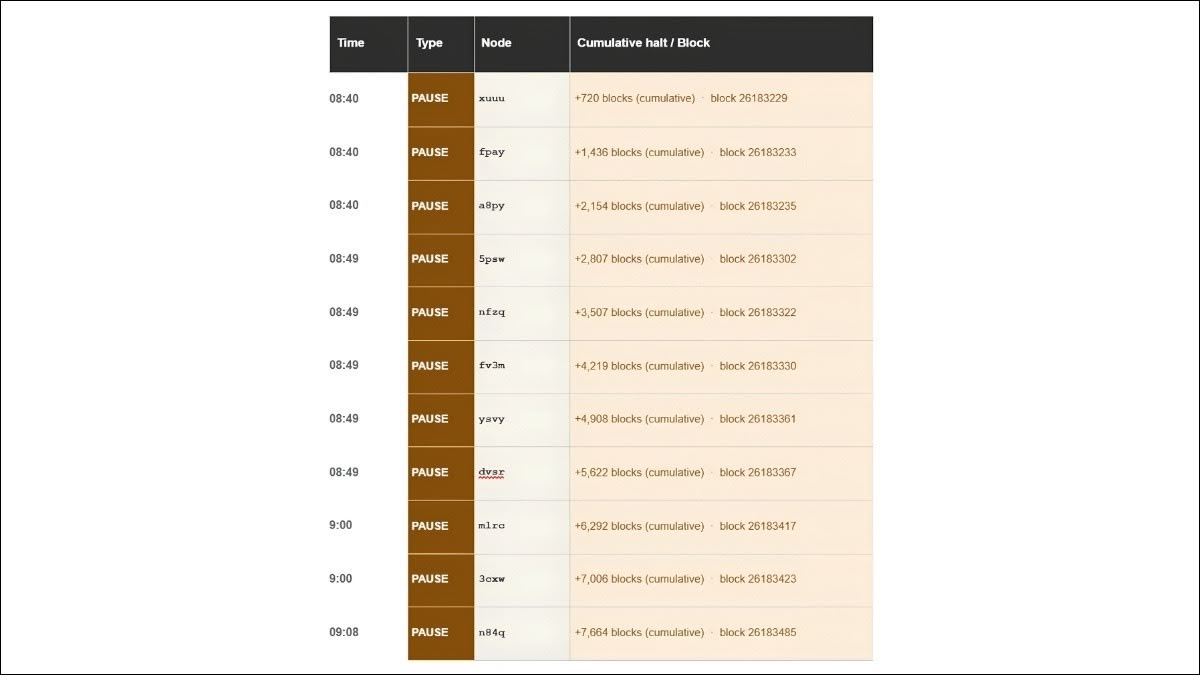Click "+4,219 blocks (cumulative)" text
Image resolution: width=1200 pixels, height=675 pixels.
pyautogui.click(x=639, y=366)
